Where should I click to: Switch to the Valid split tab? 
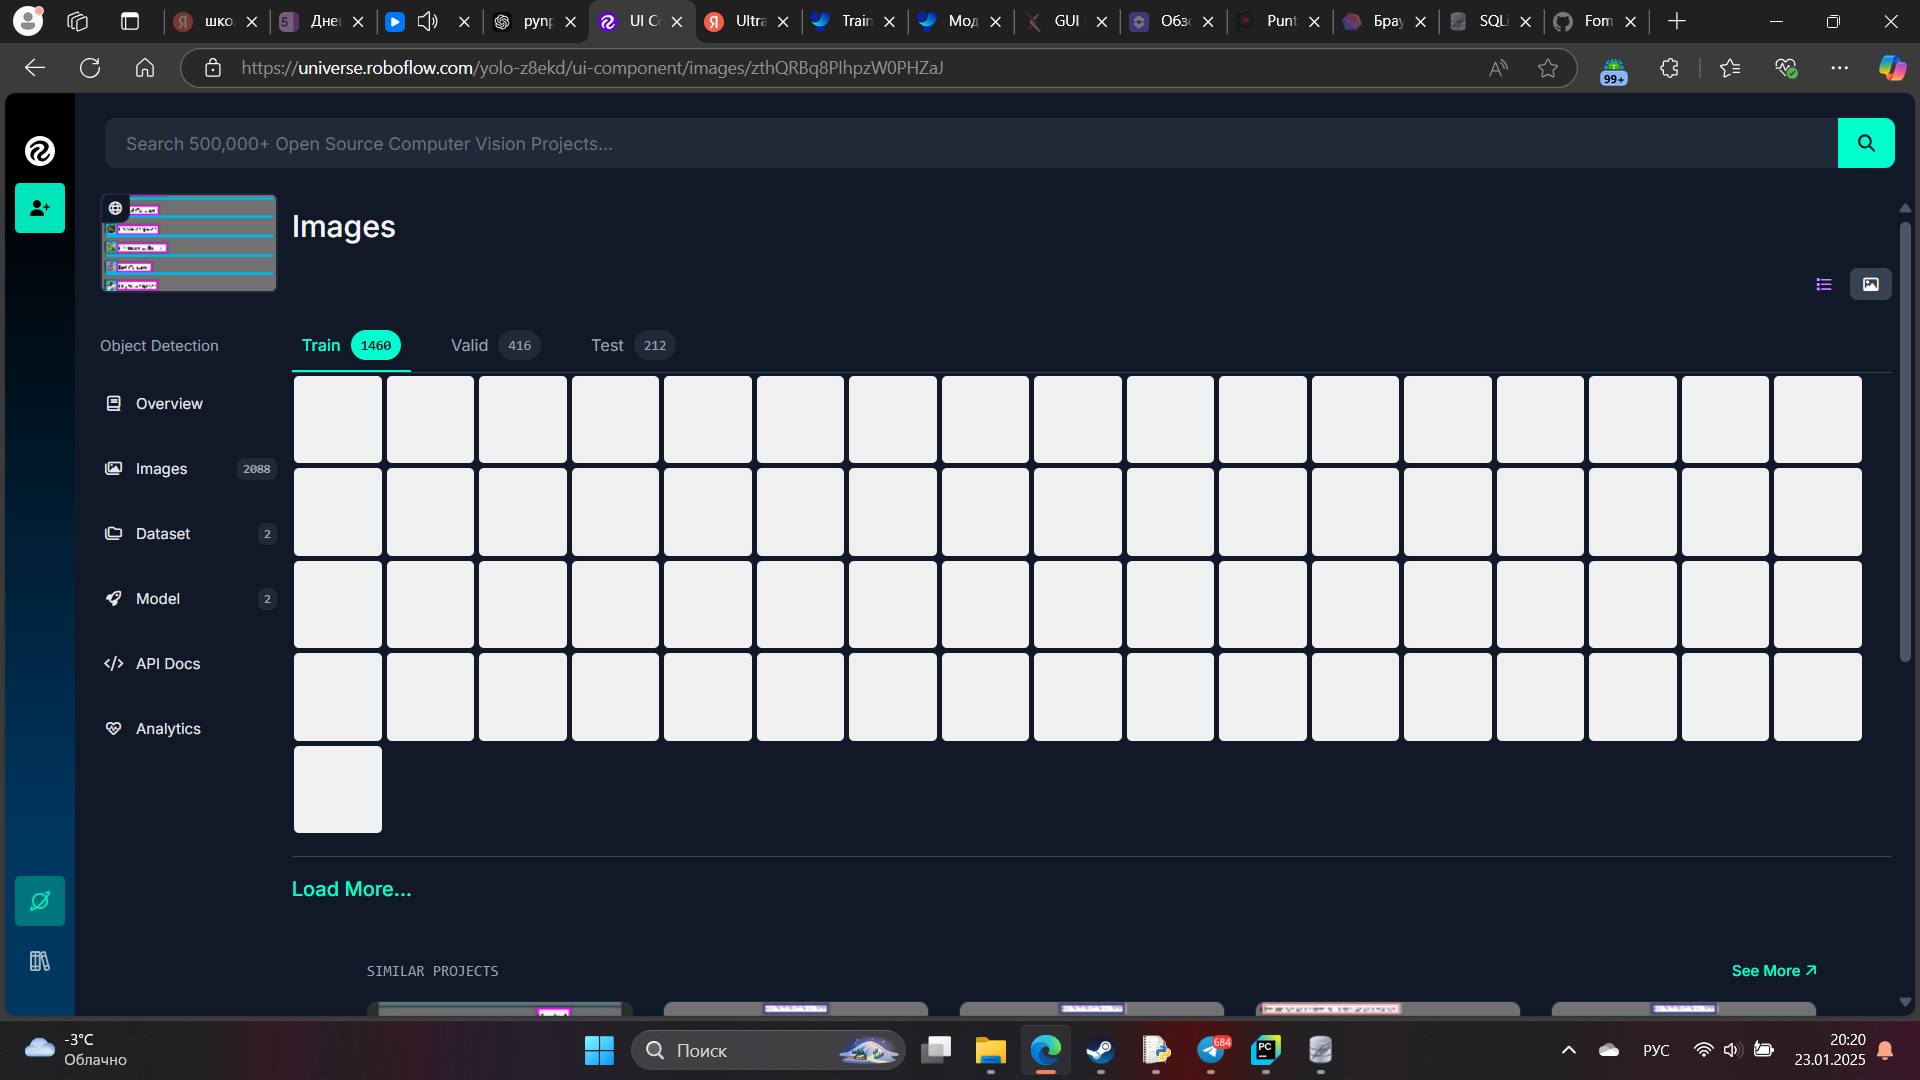(x=469, y=345)
